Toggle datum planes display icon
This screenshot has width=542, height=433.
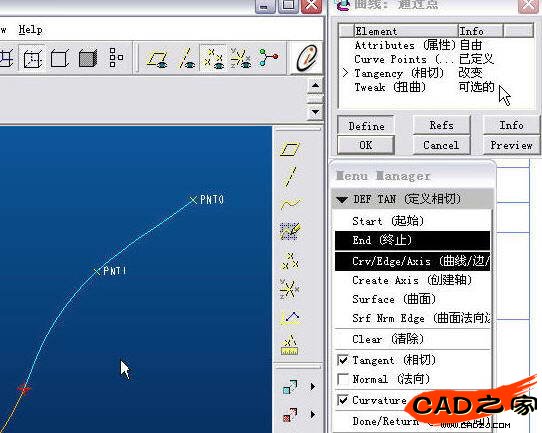(157, 58)
